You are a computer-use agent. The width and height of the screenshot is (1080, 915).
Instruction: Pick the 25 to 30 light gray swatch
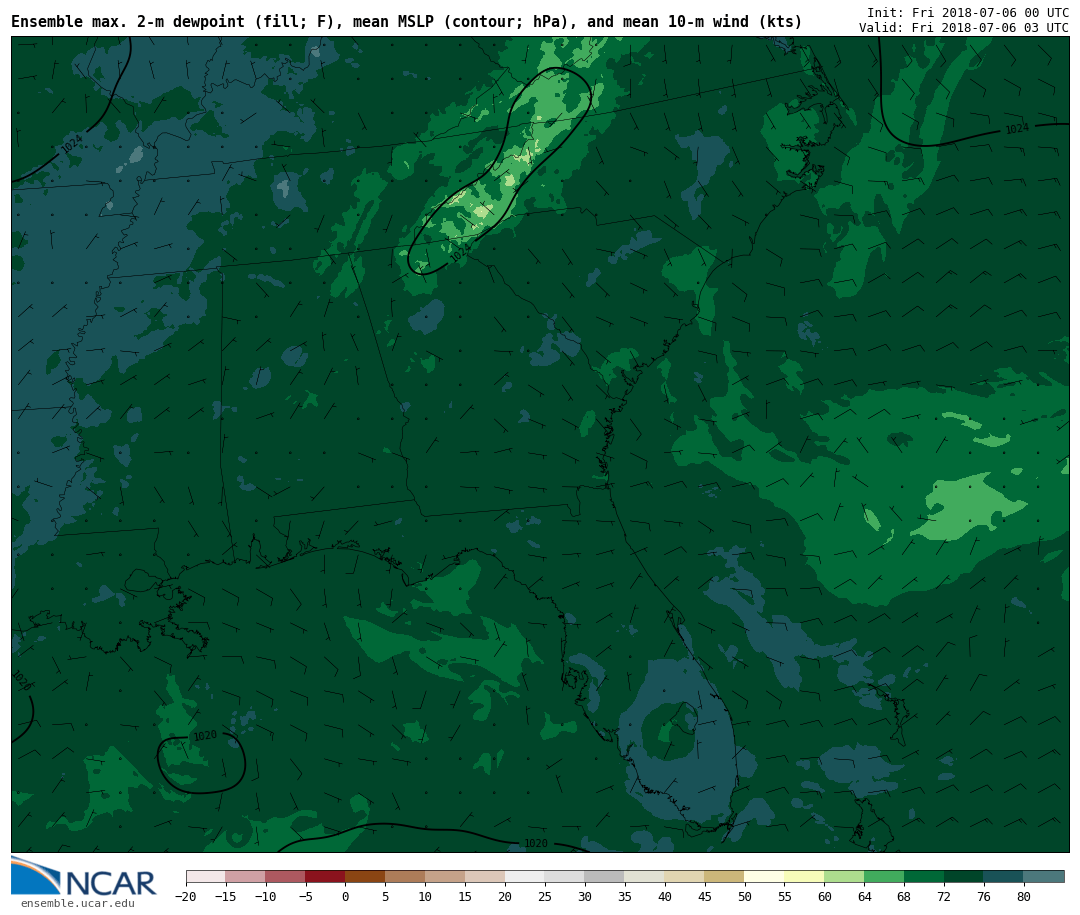tap(565, 876)
